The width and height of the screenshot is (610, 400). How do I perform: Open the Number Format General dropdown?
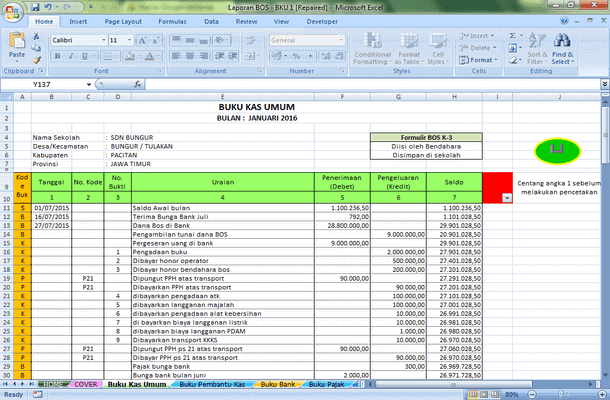pos(341,40)
